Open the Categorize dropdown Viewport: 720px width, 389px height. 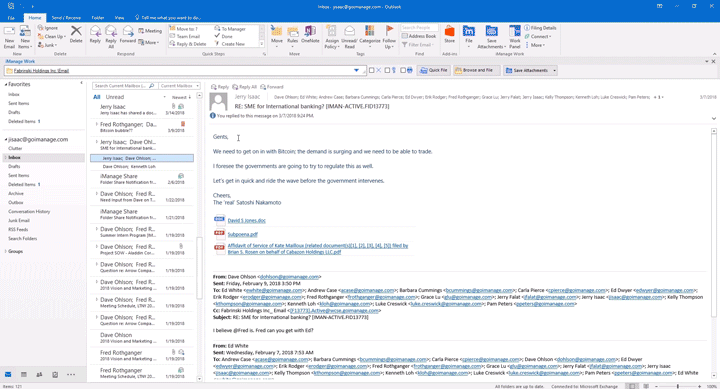[370, 37]
